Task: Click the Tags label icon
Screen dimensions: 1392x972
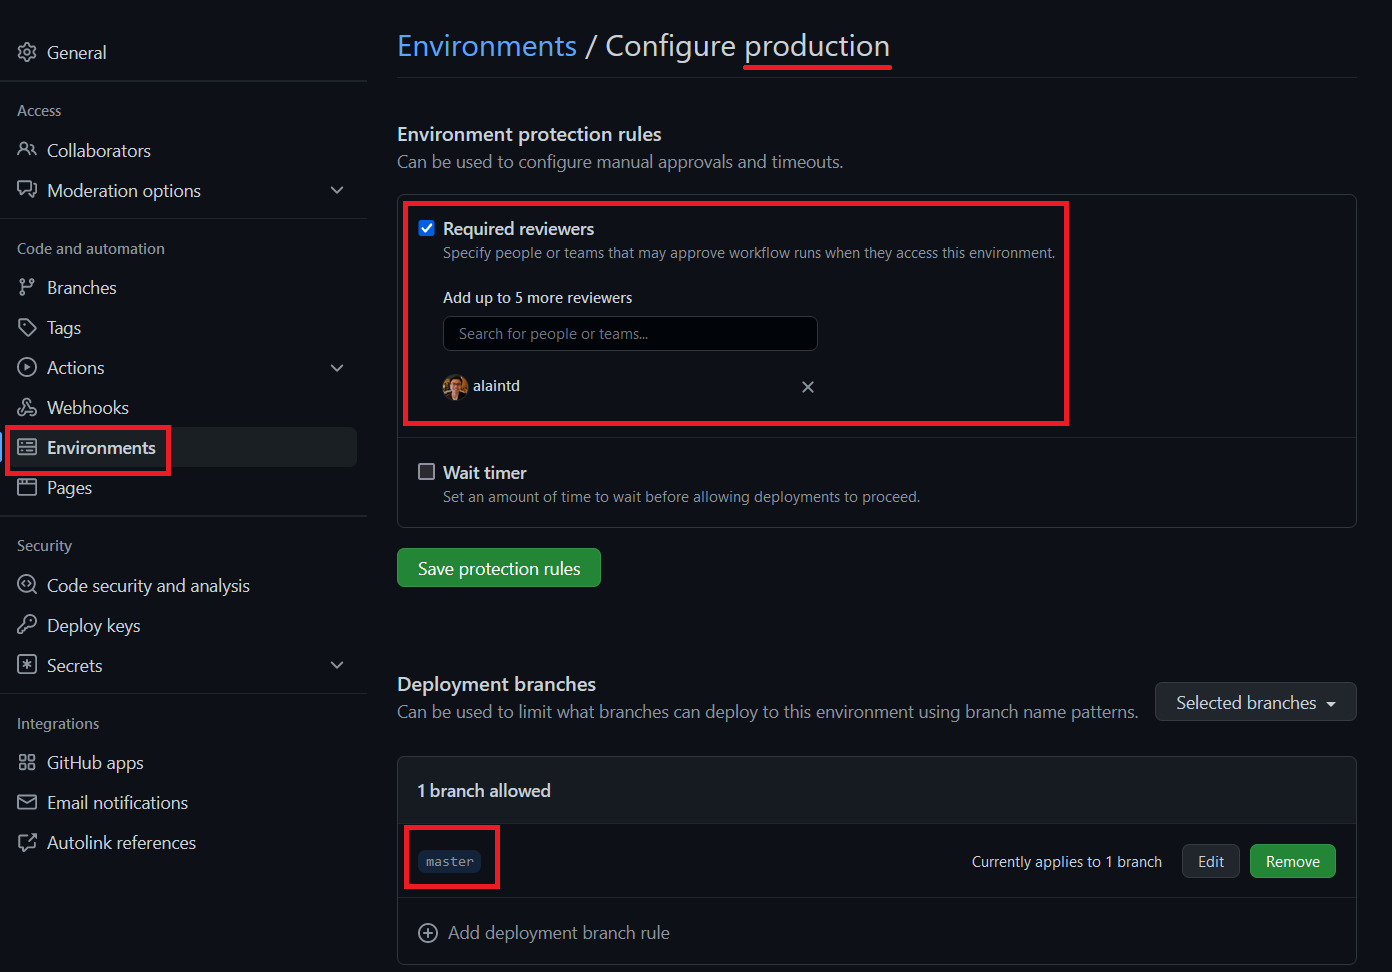Action: click(27, 328)
